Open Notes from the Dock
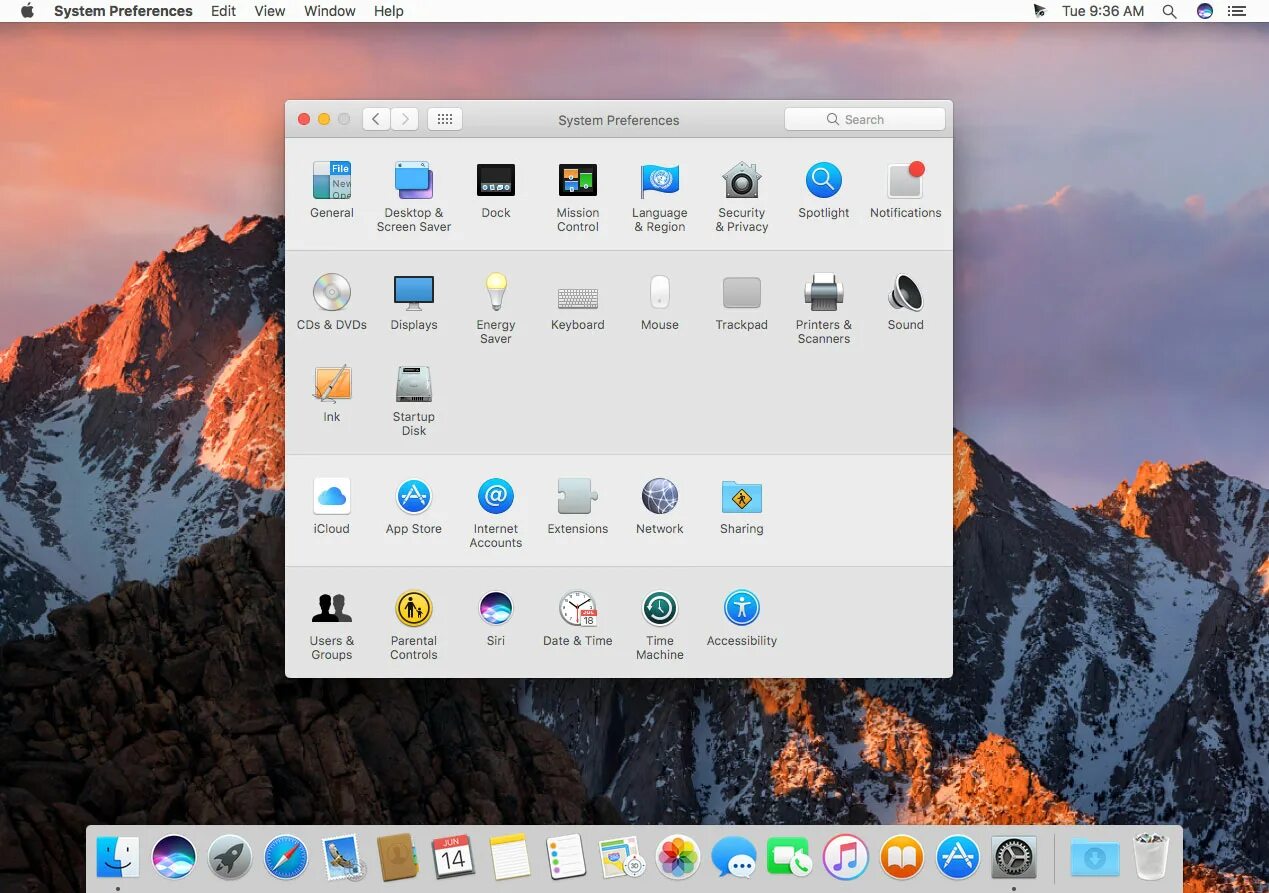This screenshot has height=893, width=1269. click(x=510, y=857)
